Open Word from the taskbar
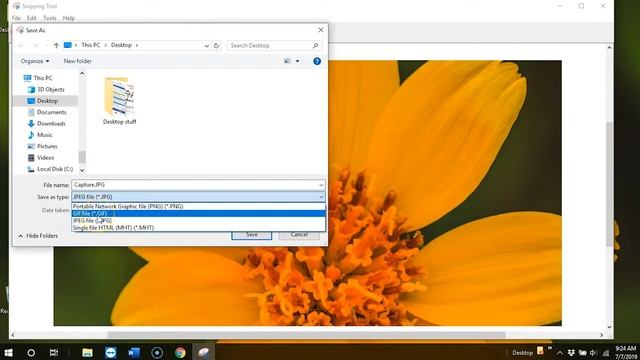The height and width of the screenshot is (360, 640). 134,353
